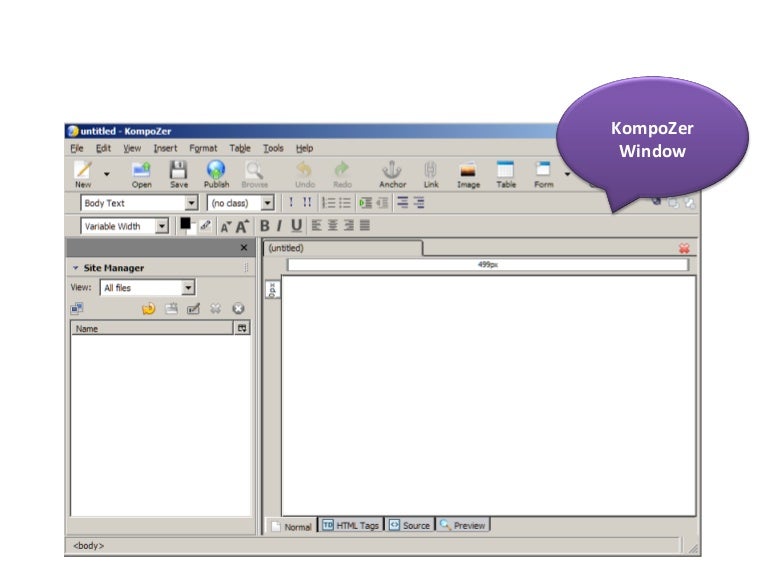This screenshot has height=576, width=768.
Task: Open the Body Text paragraph format dropdown
Action: 191,203
